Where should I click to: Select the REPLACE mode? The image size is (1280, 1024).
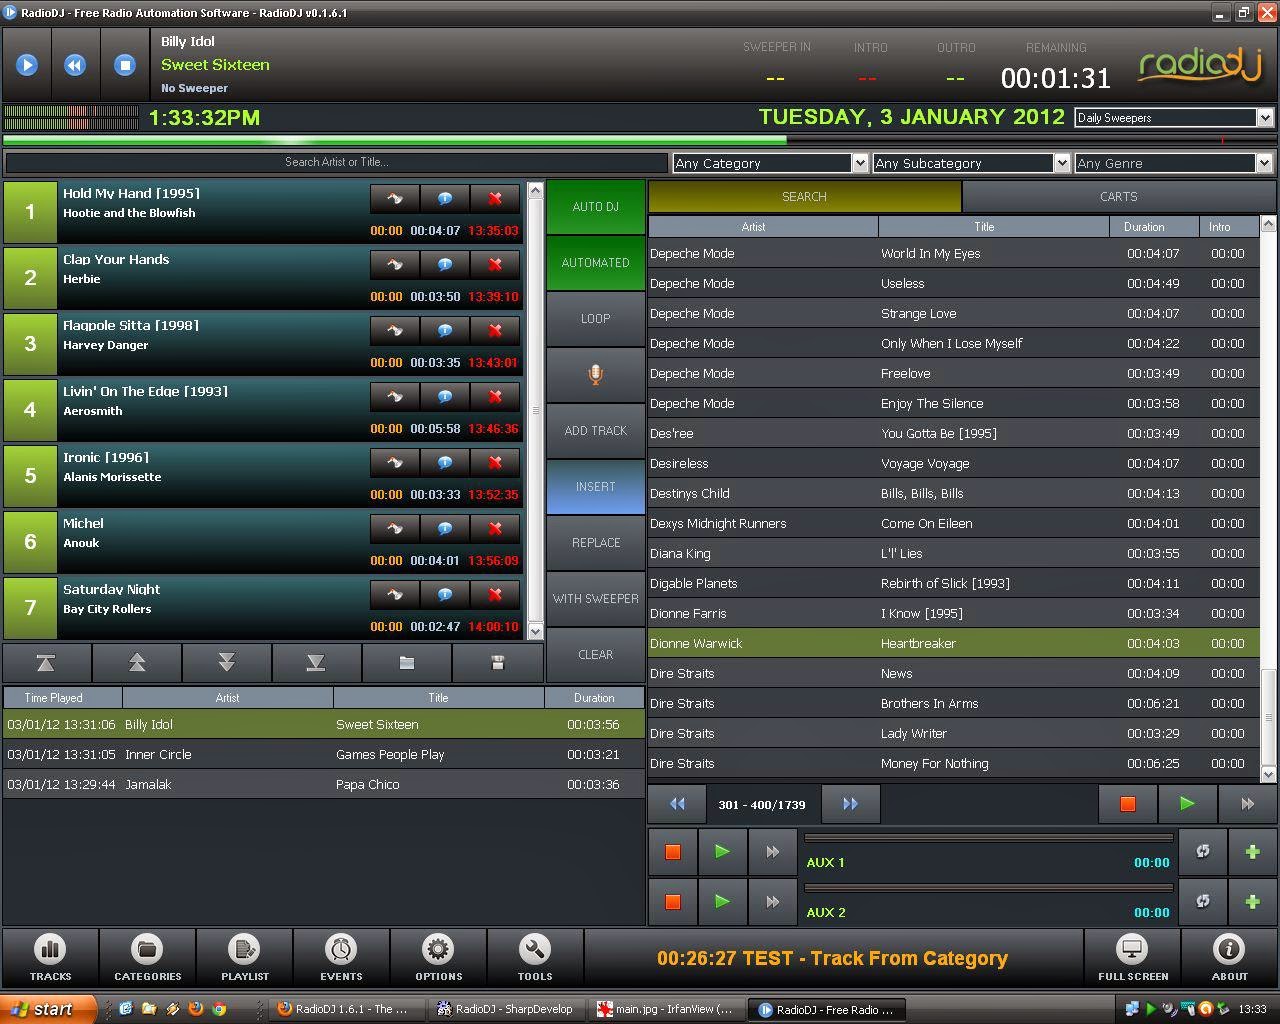(595, 543)
